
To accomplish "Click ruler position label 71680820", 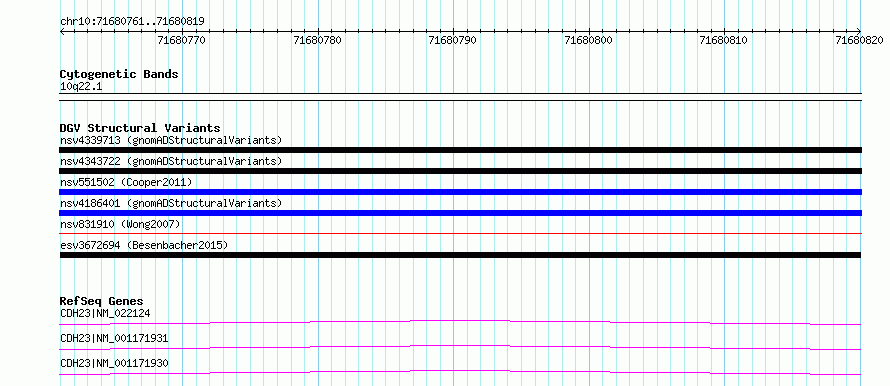I will click(859, 40).
